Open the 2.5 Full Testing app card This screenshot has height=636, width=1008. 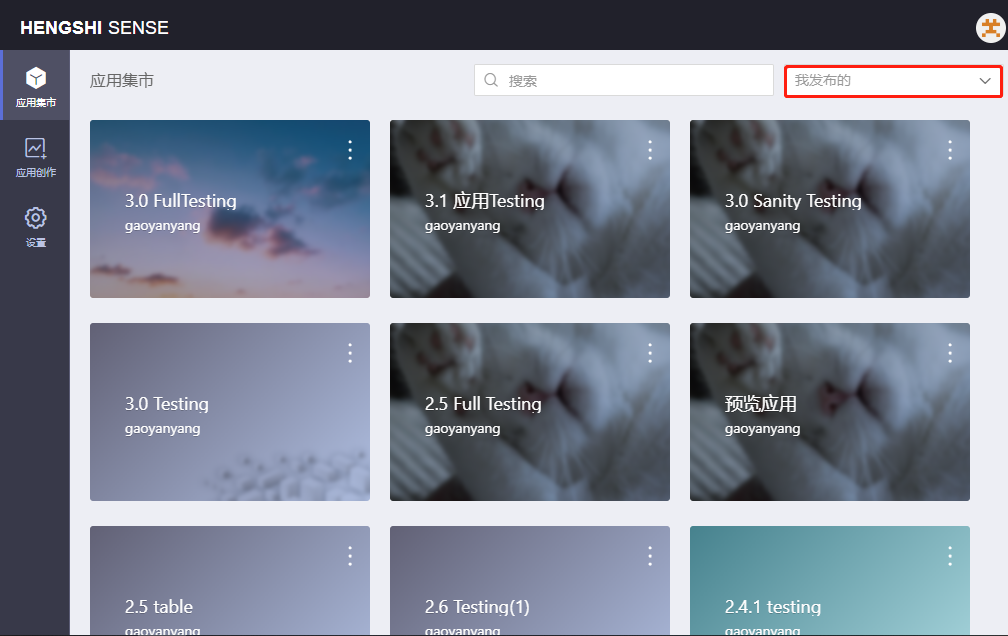point(530,412)
